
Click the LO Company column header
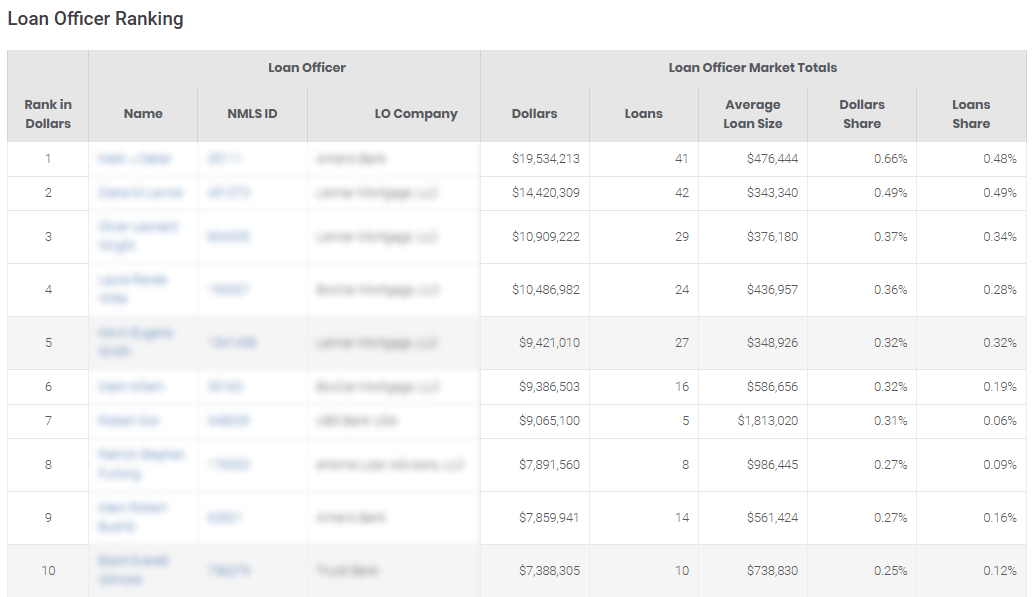pos(416,114)
